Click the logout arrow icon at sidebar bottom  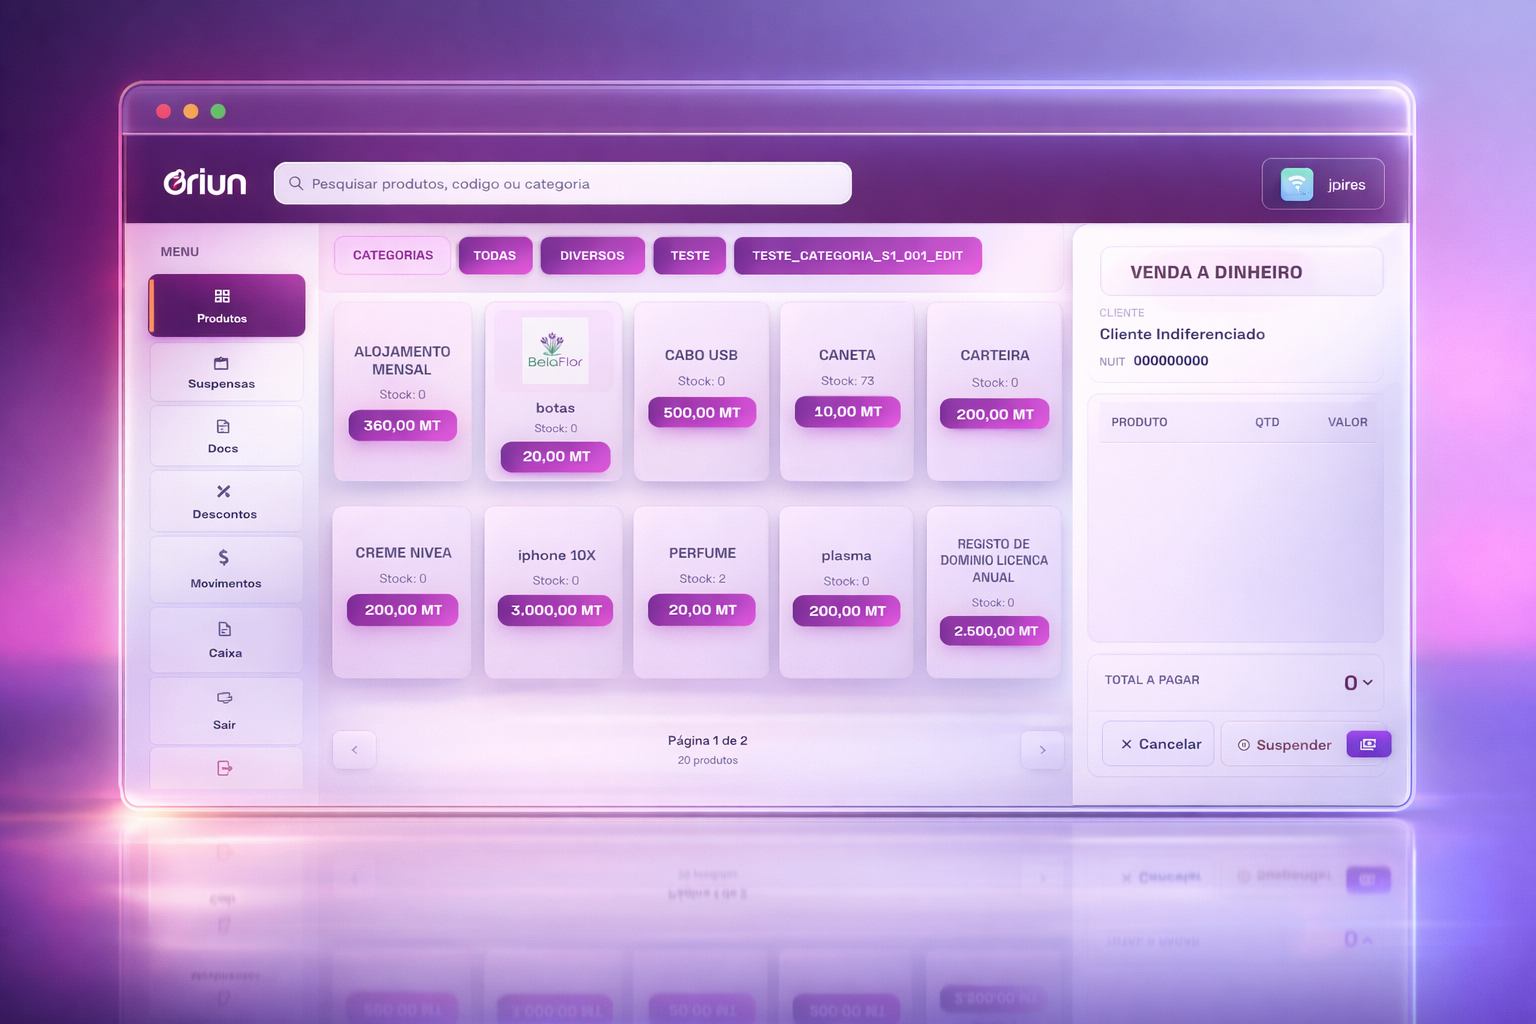click(224, 768)
